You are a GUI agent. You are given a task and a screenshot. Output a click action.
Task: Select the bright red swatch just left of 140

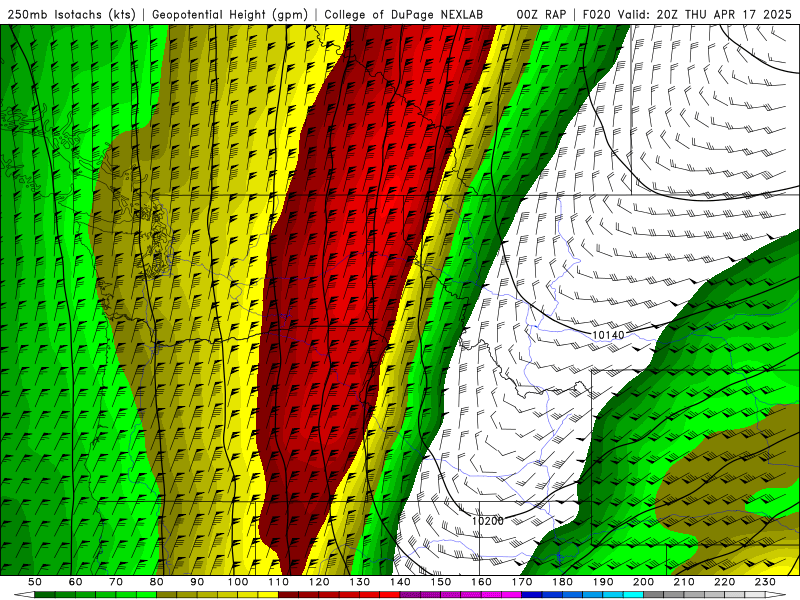click(x=390, y=595)
